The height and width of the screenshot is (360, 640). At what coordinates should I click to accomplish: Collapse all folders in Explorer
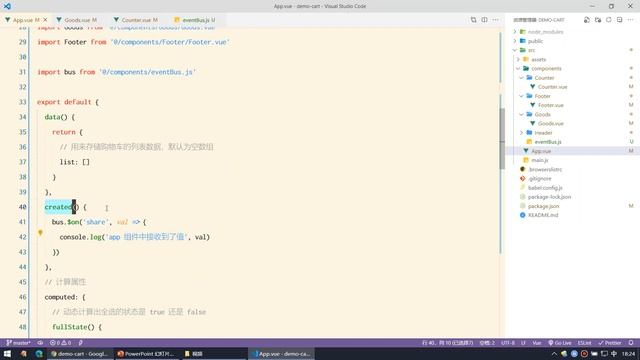pos(619,20)
